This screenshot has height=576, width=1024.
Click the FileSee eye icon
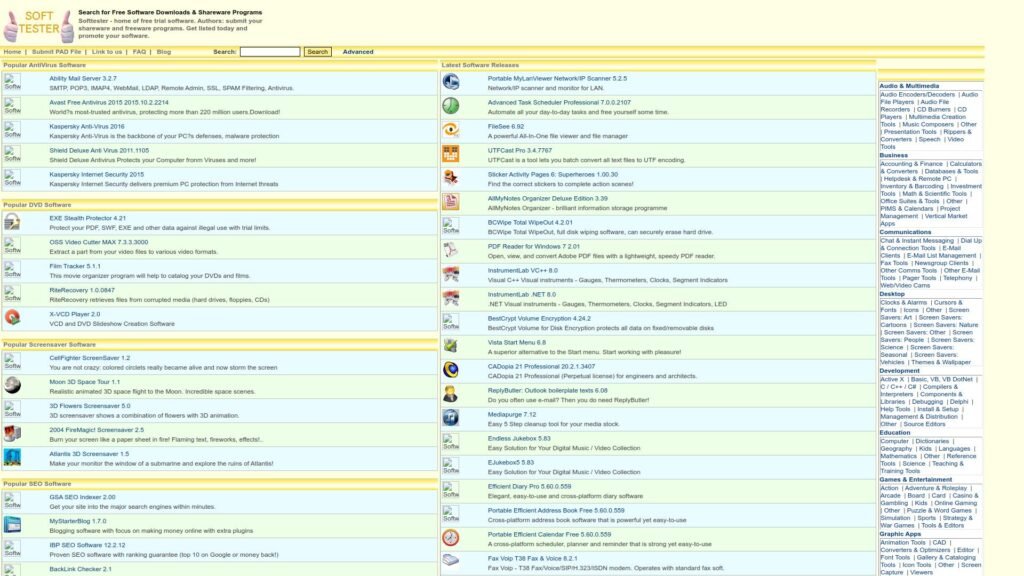pos(451,130)
